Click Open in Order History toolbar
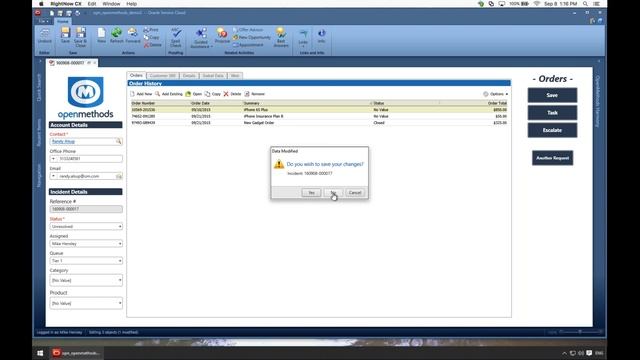This screenshot has width=640, height=360. point(193,94)
